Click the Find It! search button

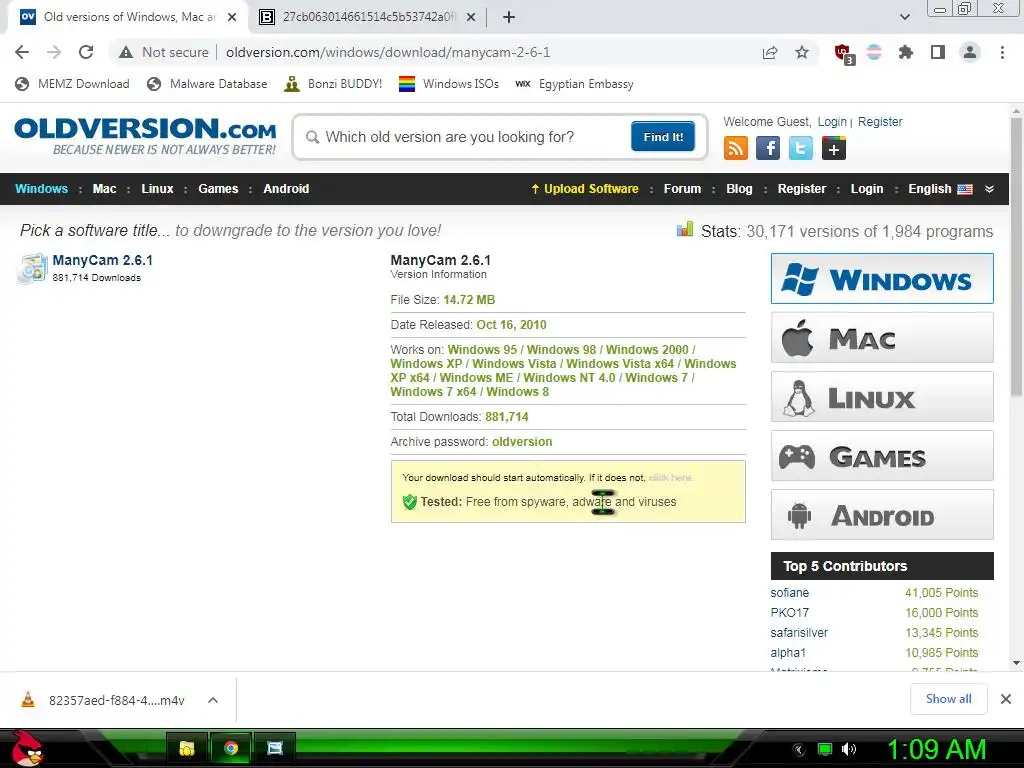click(x=663, y=136)
